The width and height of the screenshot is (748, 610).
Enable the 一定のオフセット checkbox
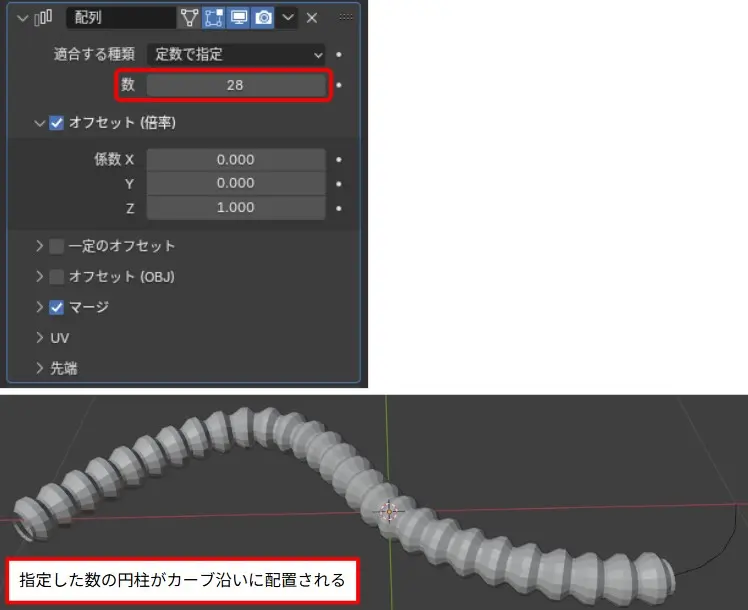point(56,247)
